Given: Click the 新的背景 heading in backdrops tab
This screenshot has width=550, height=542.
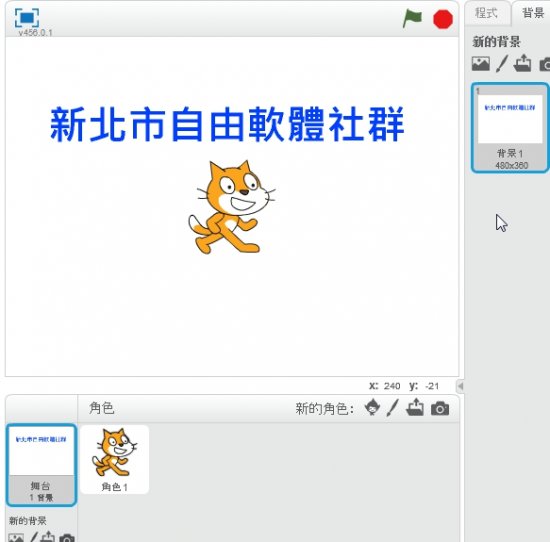Looking at the screenshot, I should [x=496, y=42].
